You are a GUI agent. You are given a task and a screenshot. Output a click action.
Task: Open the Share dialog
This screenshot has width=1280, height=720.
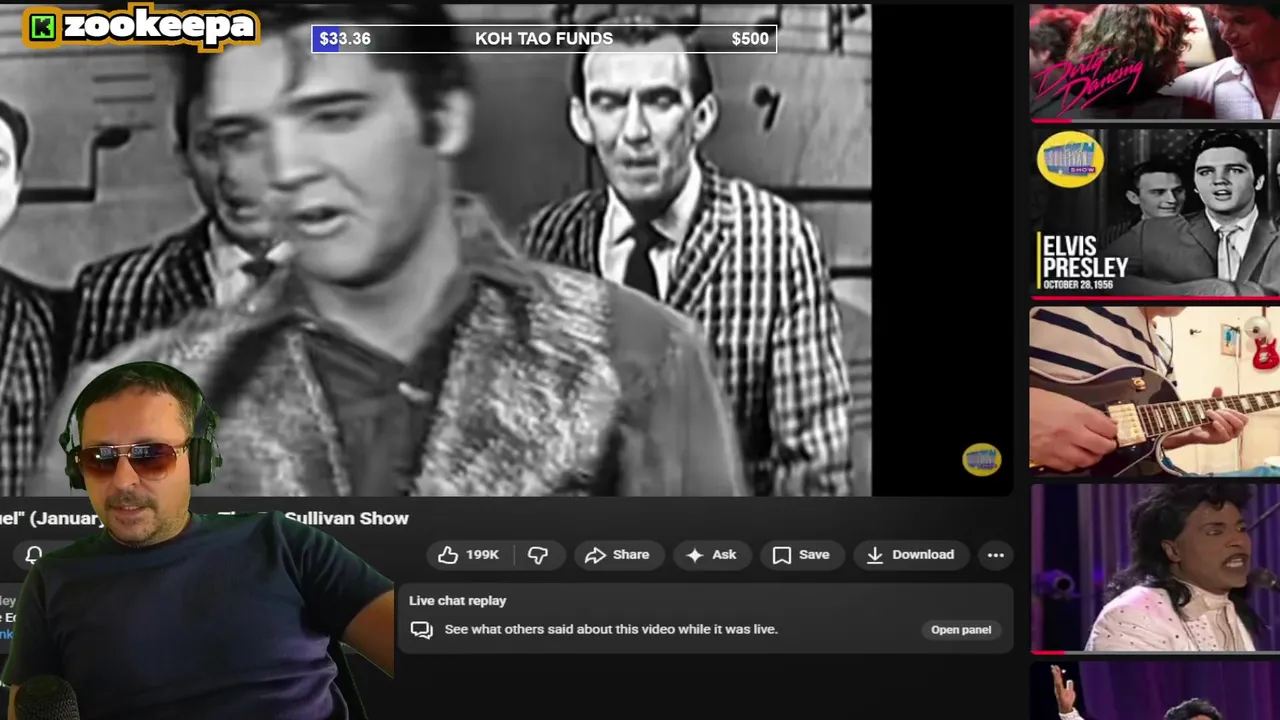pos(618,555)
